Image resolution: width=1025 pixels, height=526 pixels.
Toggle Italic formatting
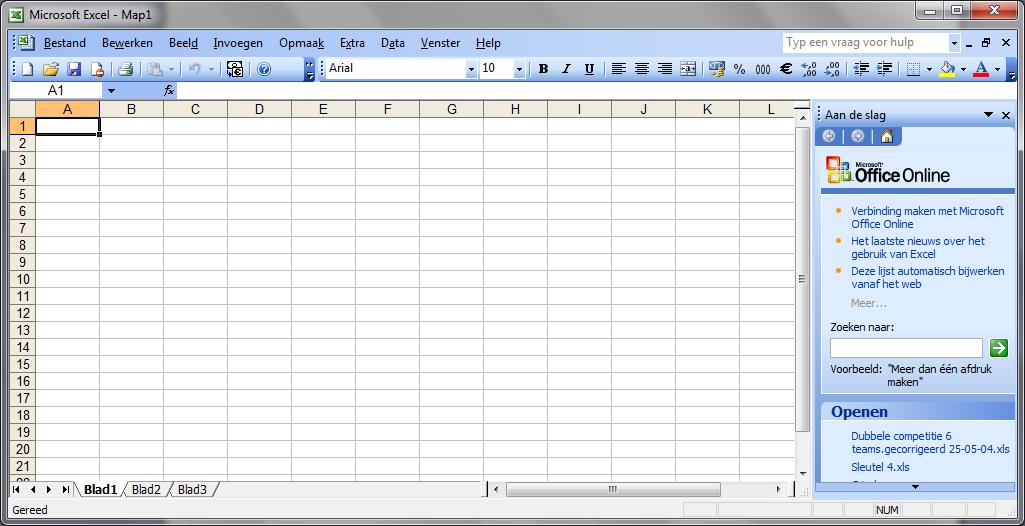pyautogui.click(x=566, y=69)
